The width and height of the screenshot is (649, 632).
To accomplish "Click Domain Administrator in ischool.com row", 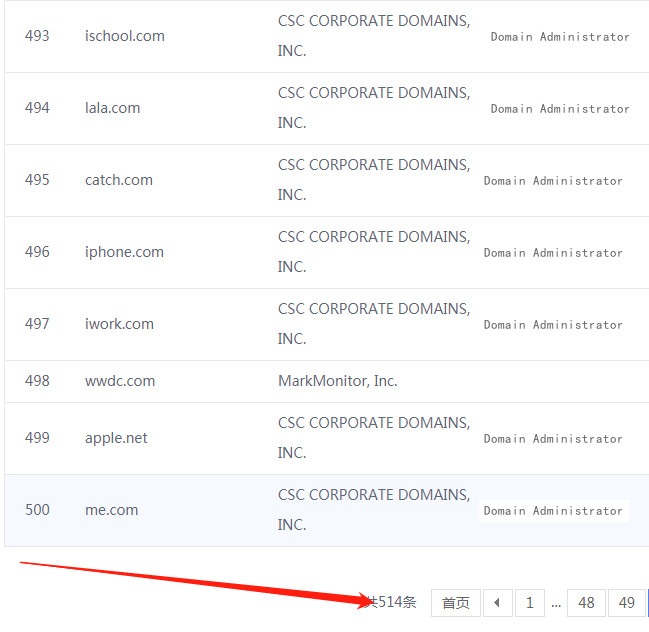I will tap(560, 37).
